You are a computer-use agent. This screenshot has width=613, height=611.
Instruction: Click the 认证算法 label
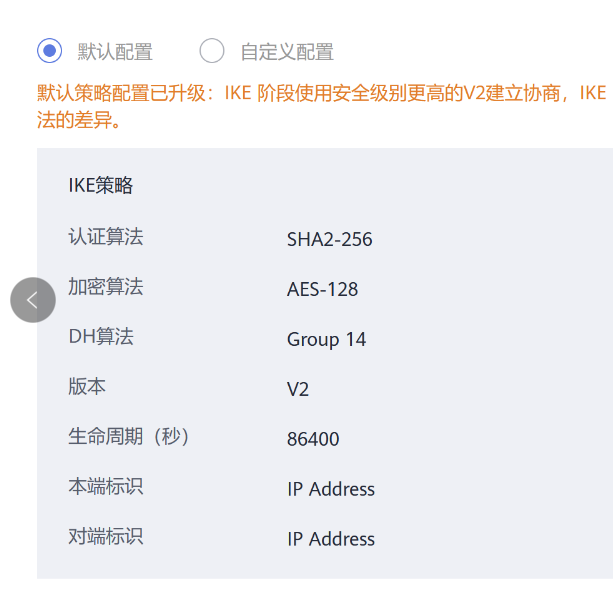pos(105,237)
